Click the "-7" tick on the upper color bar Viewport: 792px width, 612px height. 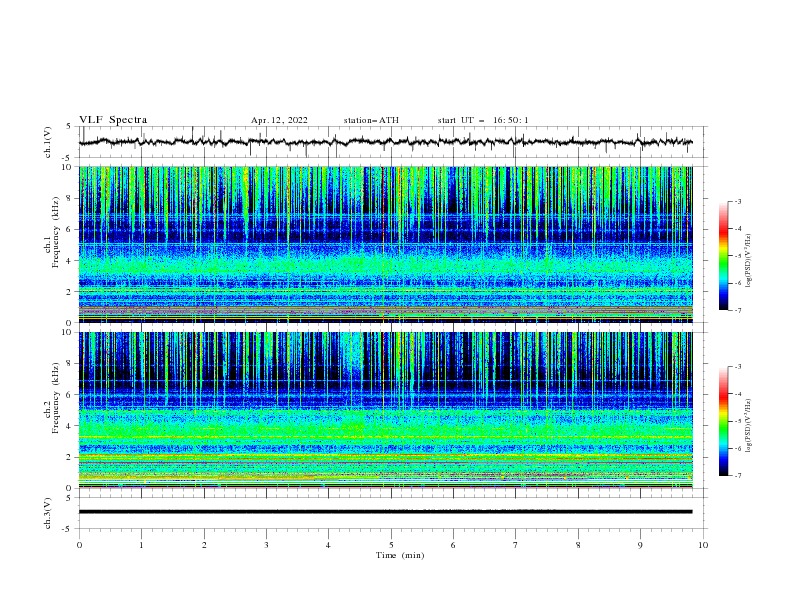737,311
